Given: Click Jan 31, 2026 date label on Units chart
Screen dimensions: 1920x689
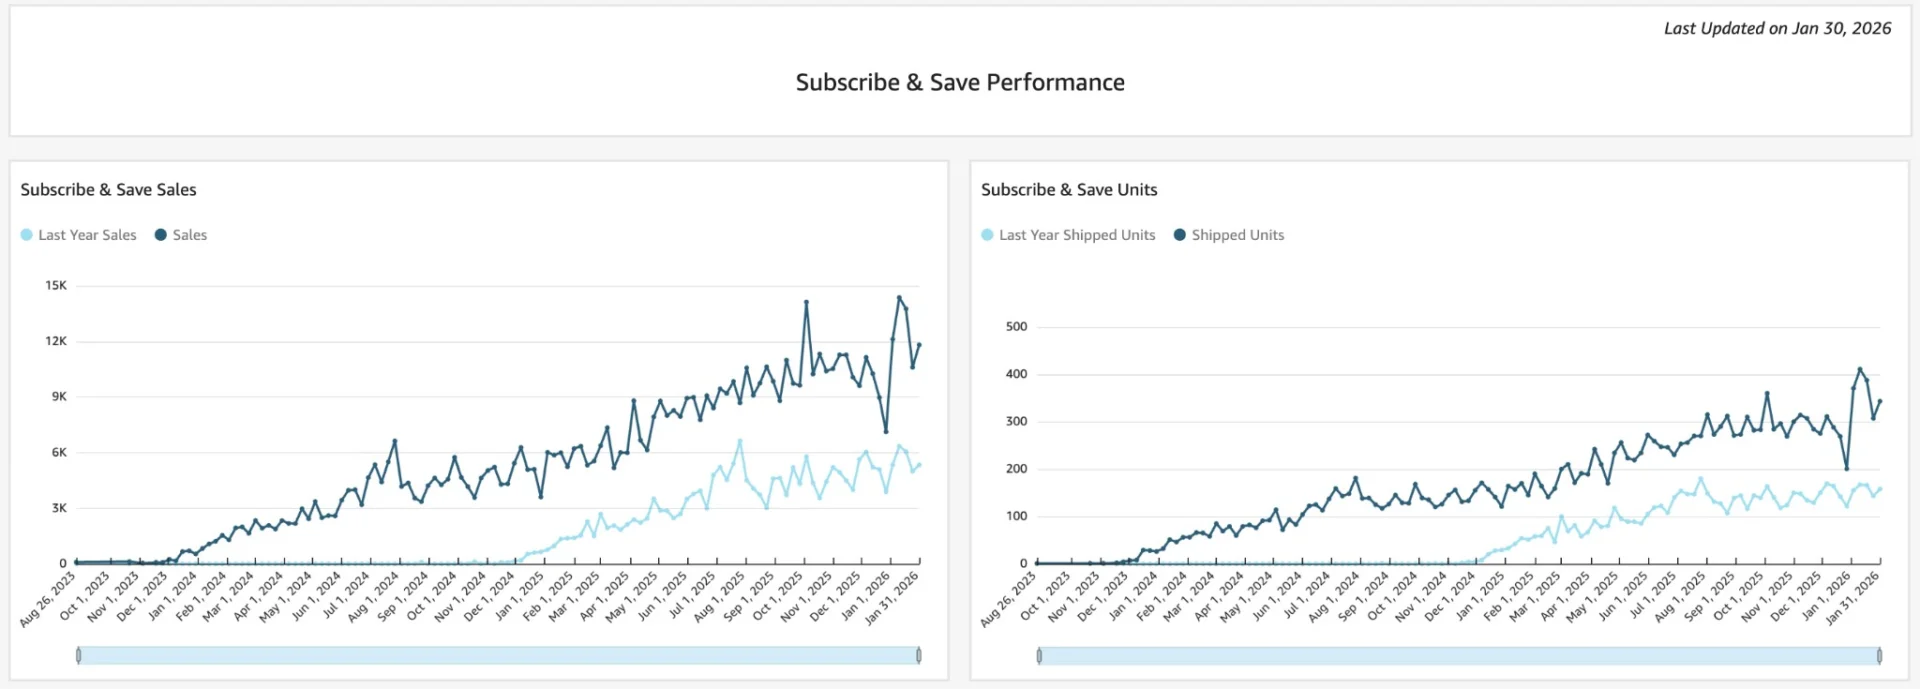Looking at the screenshot, I should coord(1853,599).
